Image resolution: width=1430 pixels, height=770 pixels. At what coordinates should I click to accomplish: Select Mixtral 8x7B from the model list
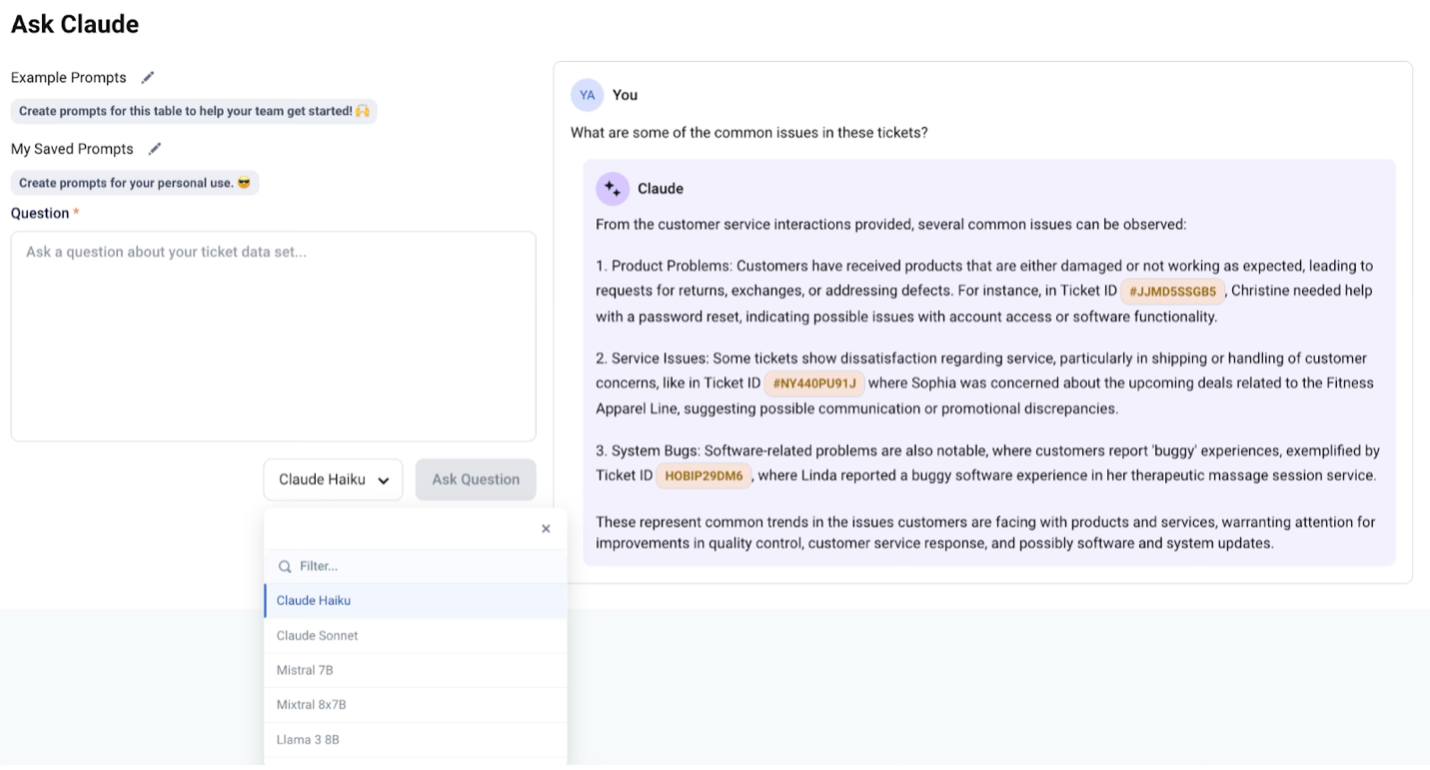(x=310, y=704)
